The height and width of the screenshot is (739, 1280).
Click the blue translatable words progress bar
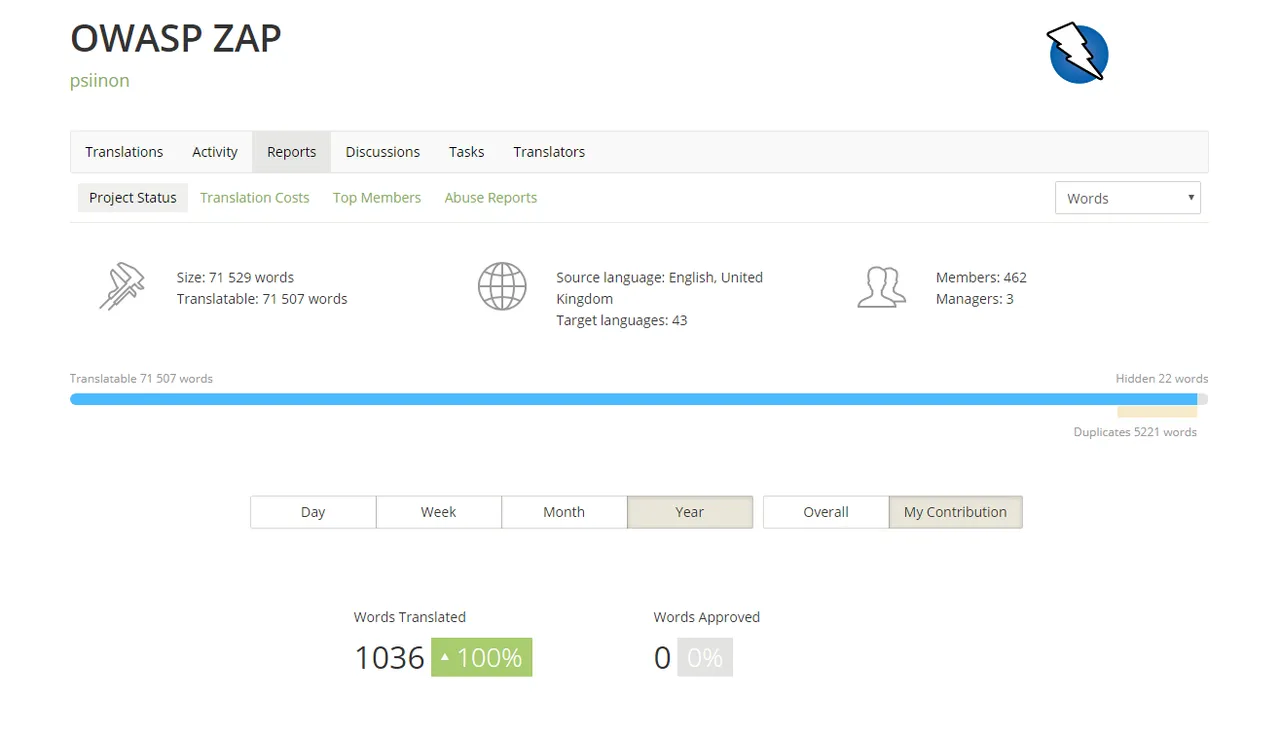pyautogui.click(x=633, y=399)
